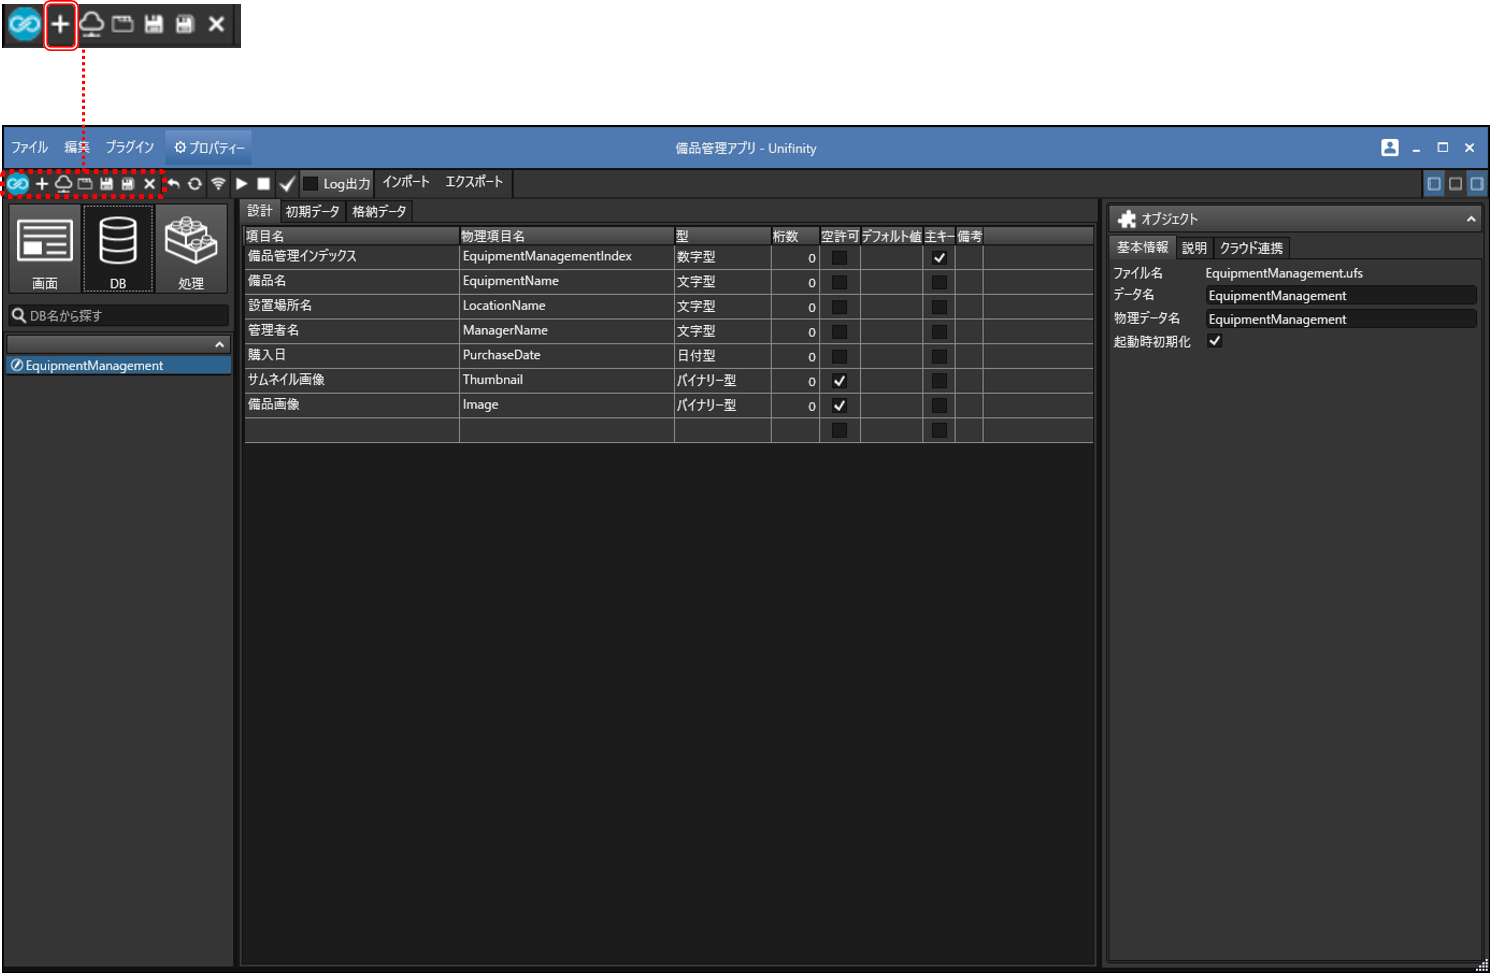
Task: Click the undo arrow icon
Action: pos(174,184)
